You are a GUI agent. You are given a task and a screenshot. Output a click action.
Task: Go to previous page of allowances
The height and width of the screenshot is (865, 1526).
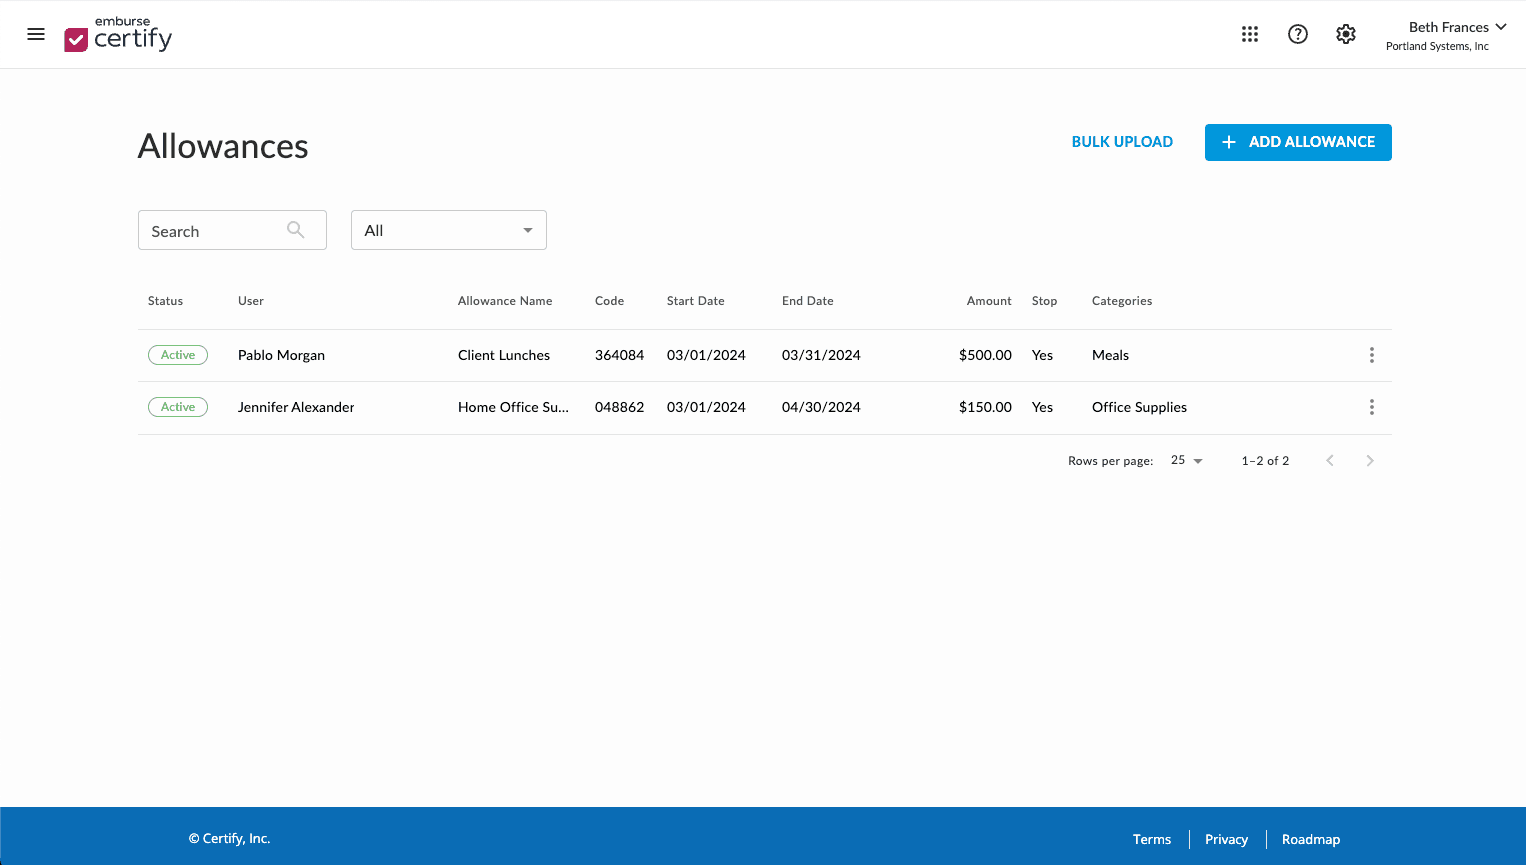[x=1330, y=460]
